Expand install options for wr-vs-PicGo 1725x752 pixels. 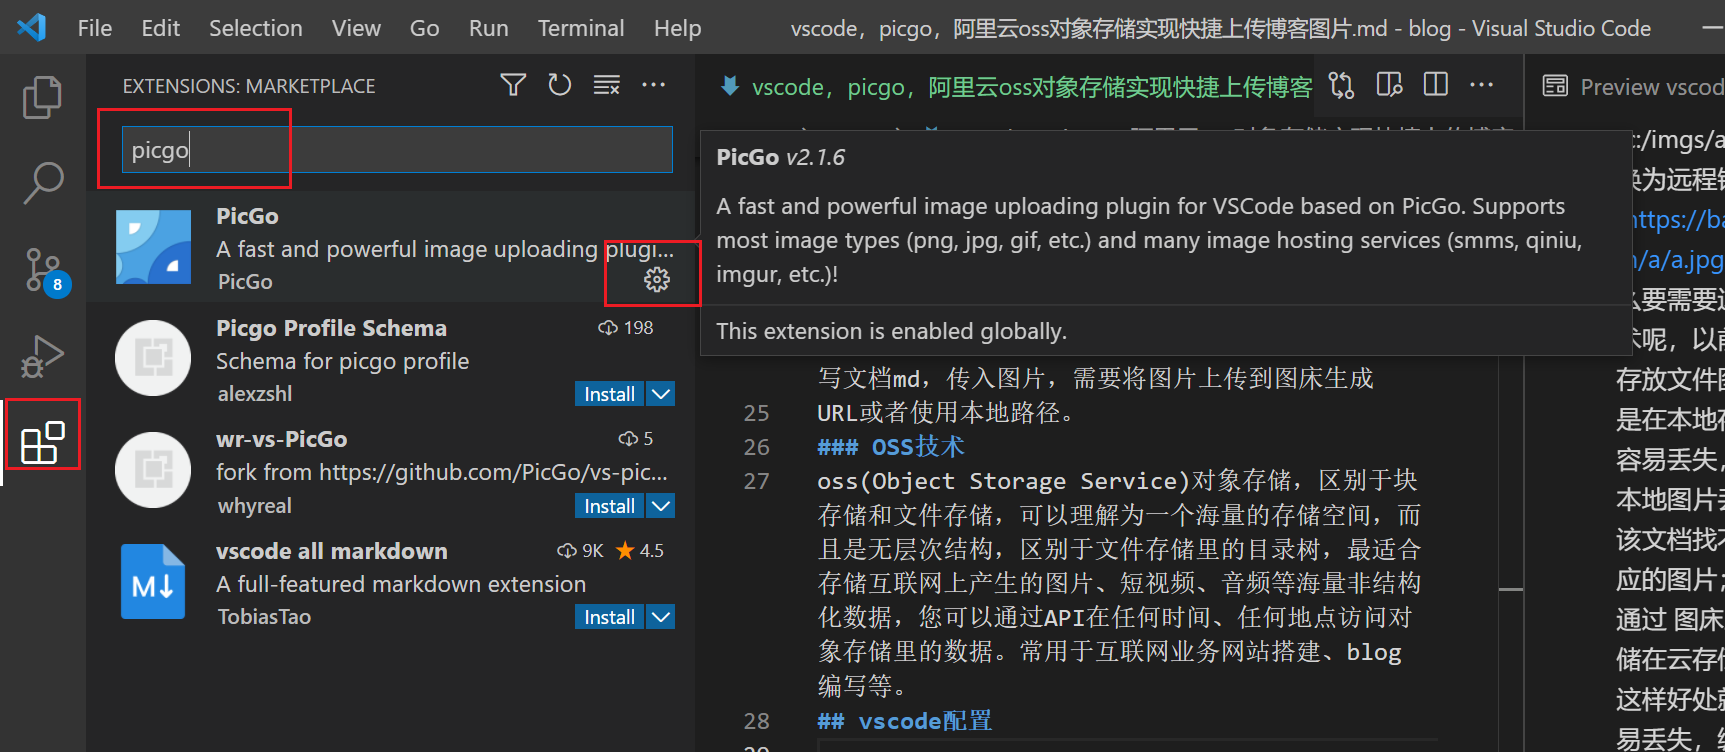click(x=660, y=506)
